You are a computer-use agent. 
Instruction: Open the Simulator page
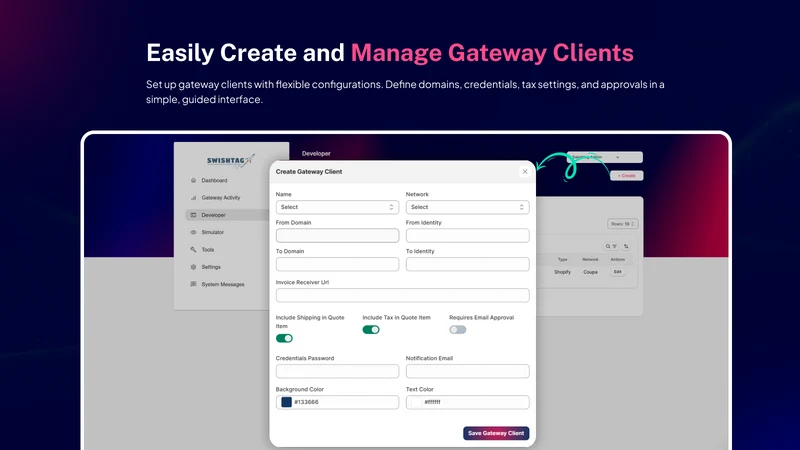point(212,232)
